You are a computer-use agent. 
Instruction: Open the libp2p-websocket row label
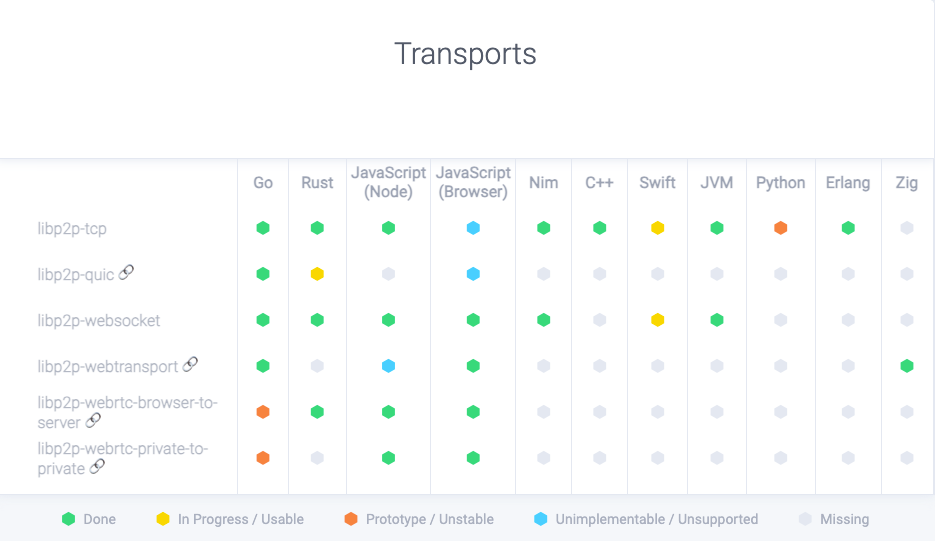pos(99,321)
